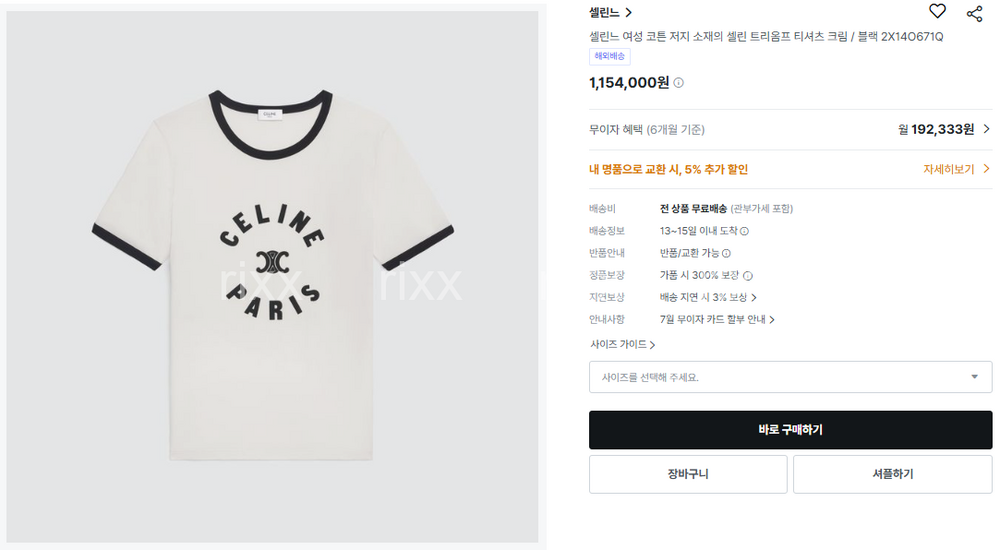The width and height of the screenshot is (1000, 550).
Task: Expand the 사이즈 가이드 size guide
Action: [622, 345]
